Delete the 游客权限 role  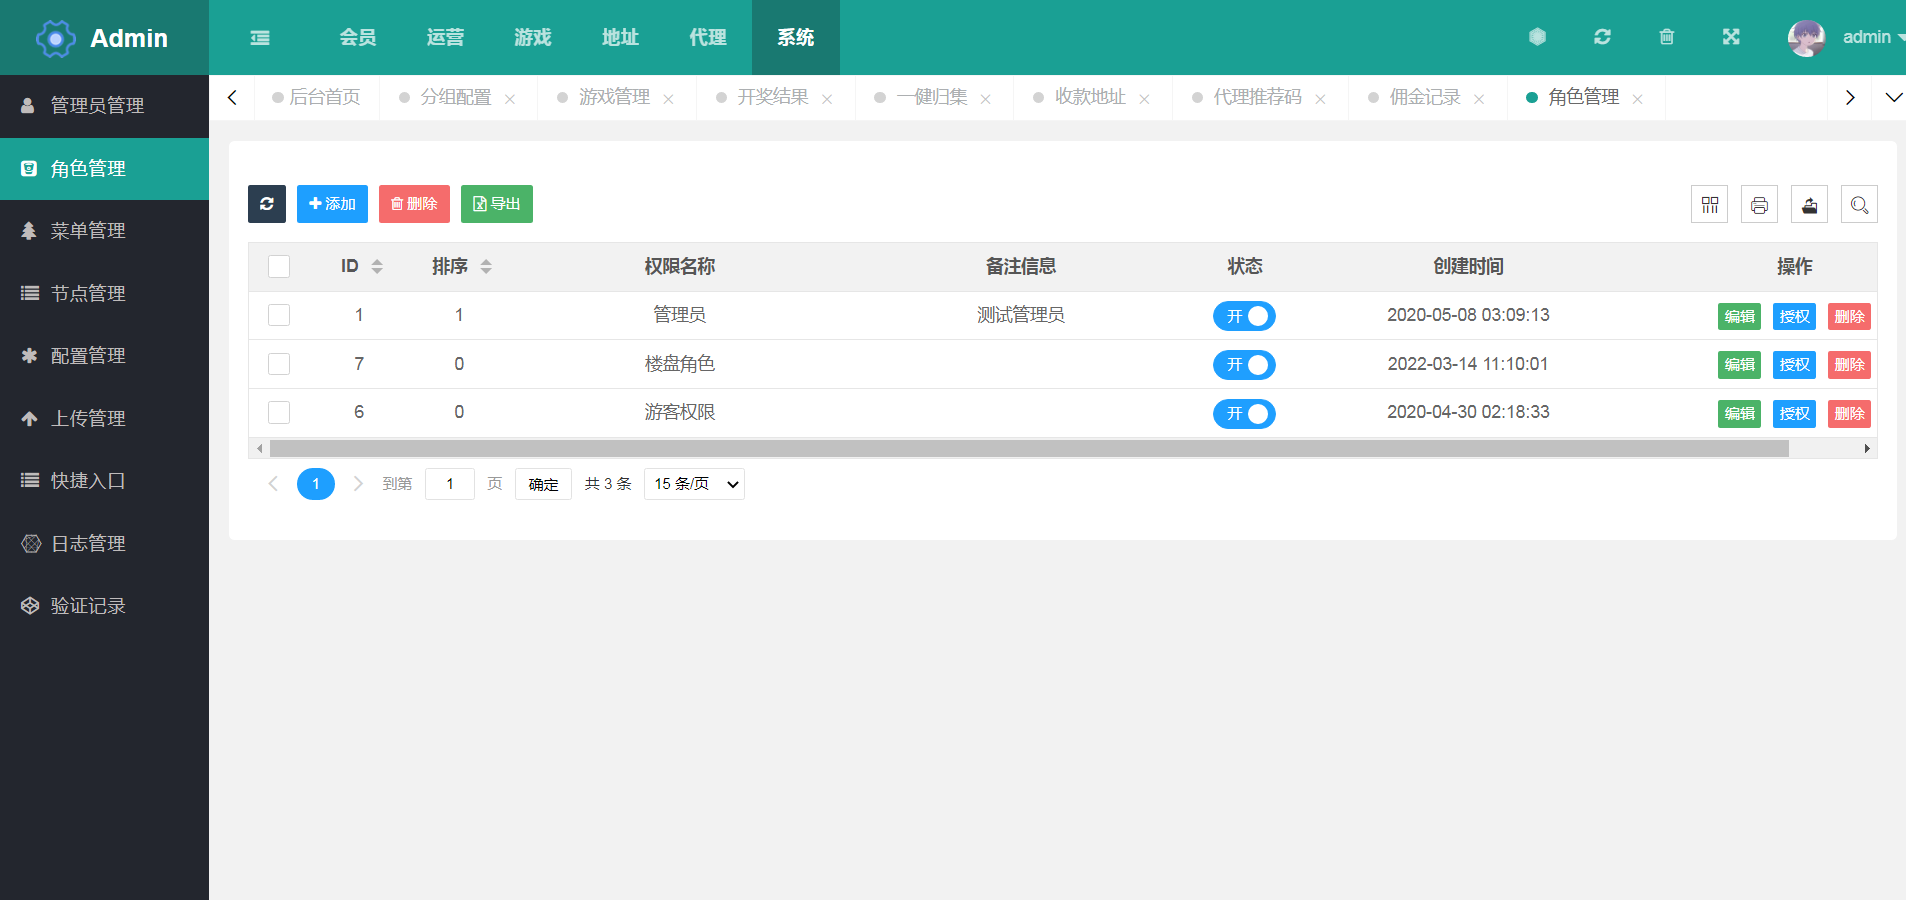(1849, 414)
